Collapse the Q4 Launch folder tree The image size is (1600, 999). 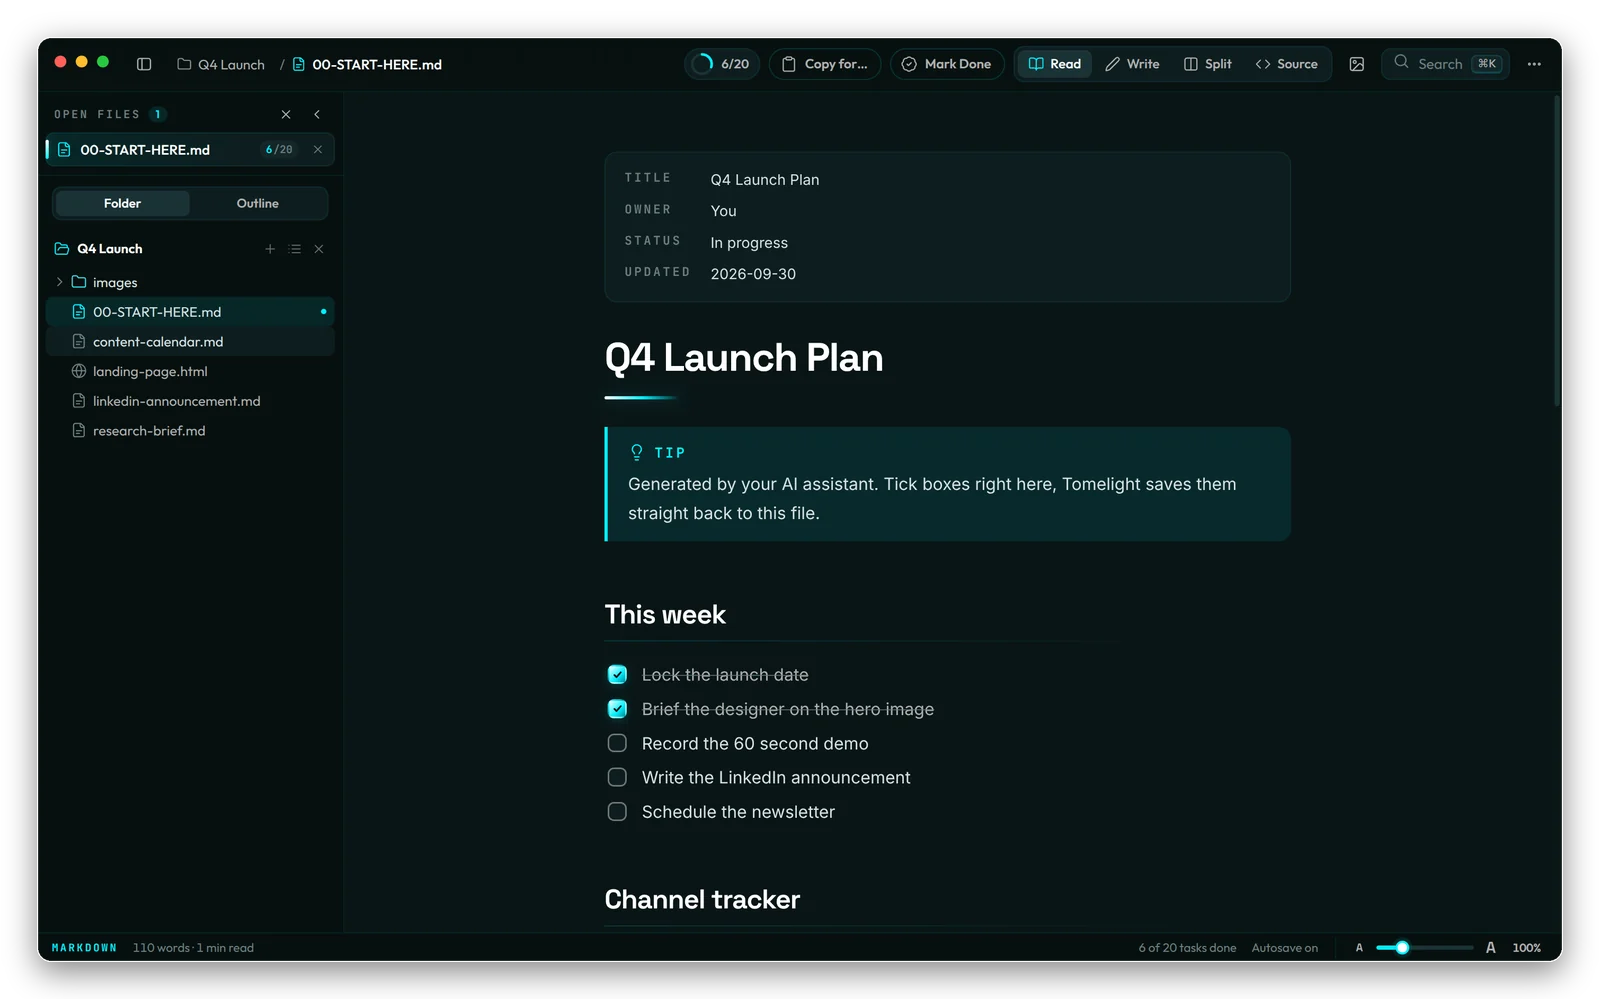click(x=61, y=249)
